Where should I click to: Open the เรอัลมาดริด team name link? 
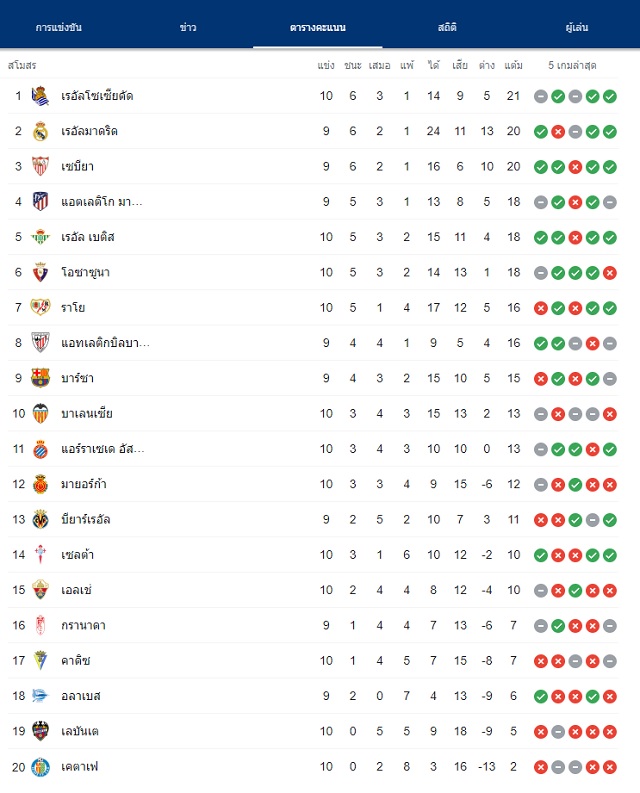click(x=90, y=131)
